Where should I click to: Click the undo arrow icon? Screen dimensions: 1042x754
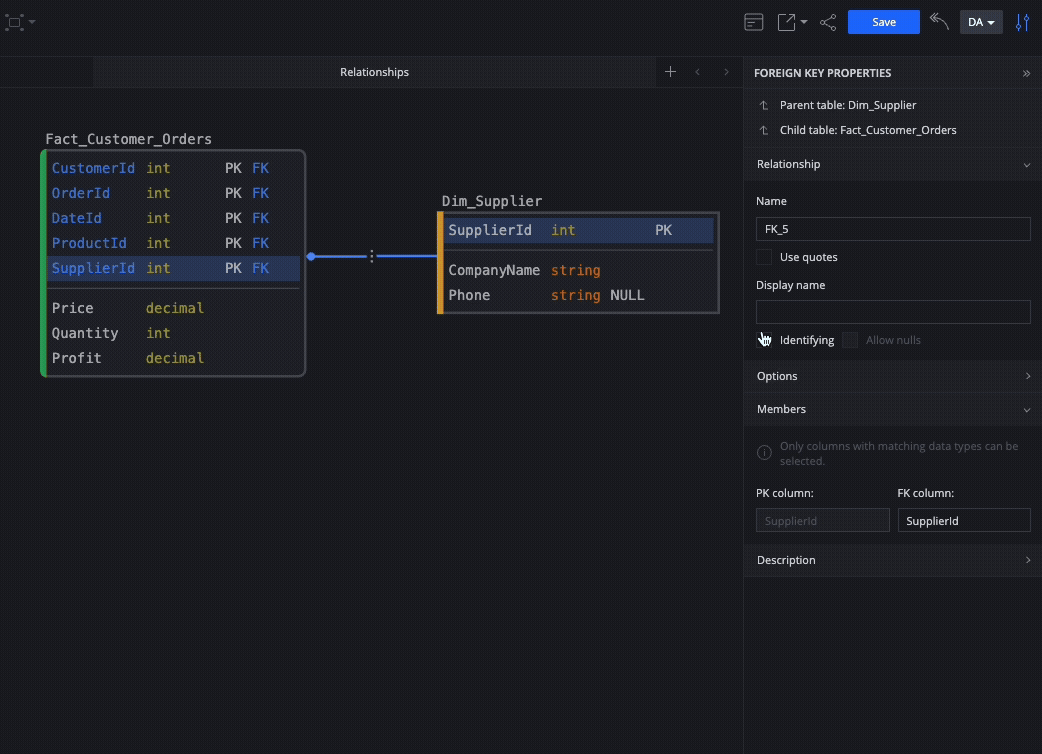pos(939,21)
